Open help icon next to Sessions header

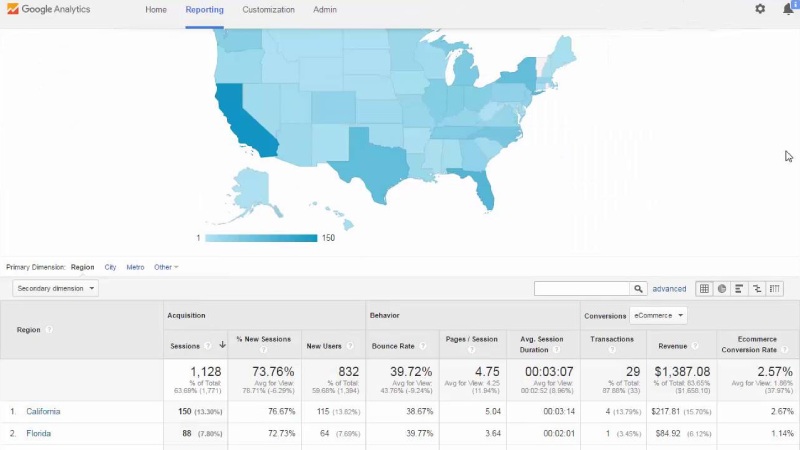208,346
